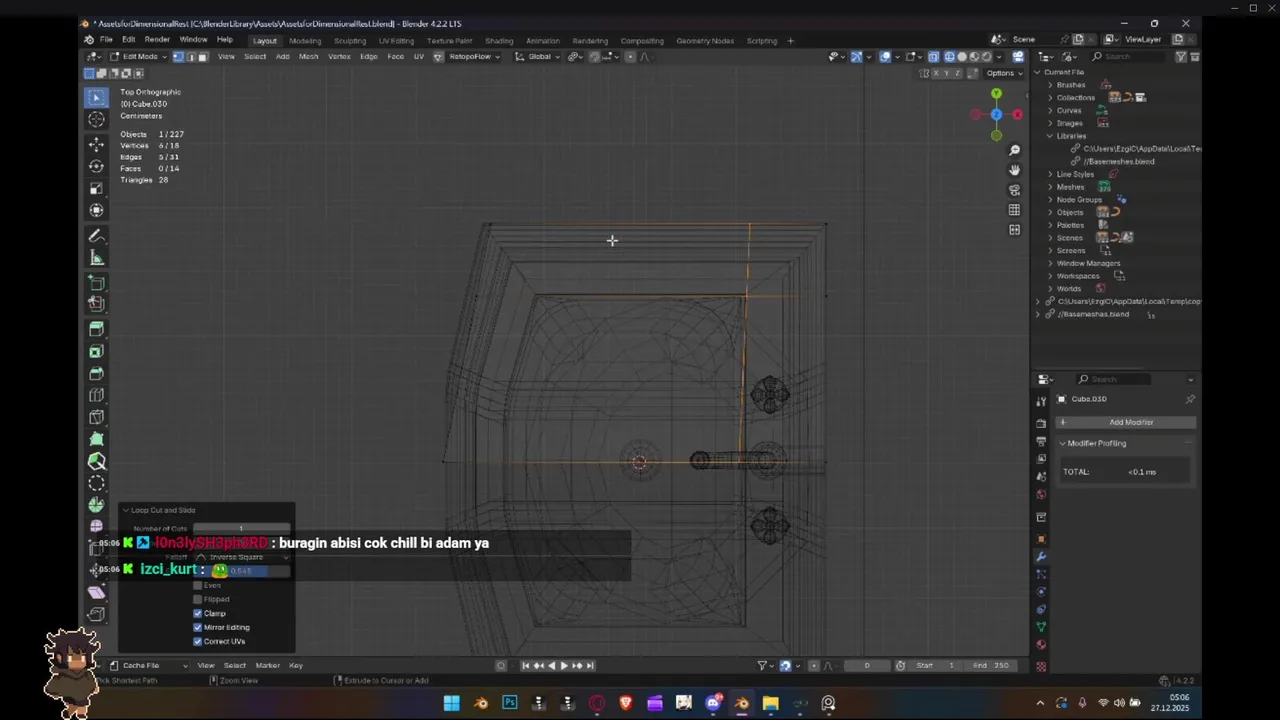The image size is (1280, 720).
Task: Toggle the Even checkbox
Action: pyautogui.click(x=198, y=585)
